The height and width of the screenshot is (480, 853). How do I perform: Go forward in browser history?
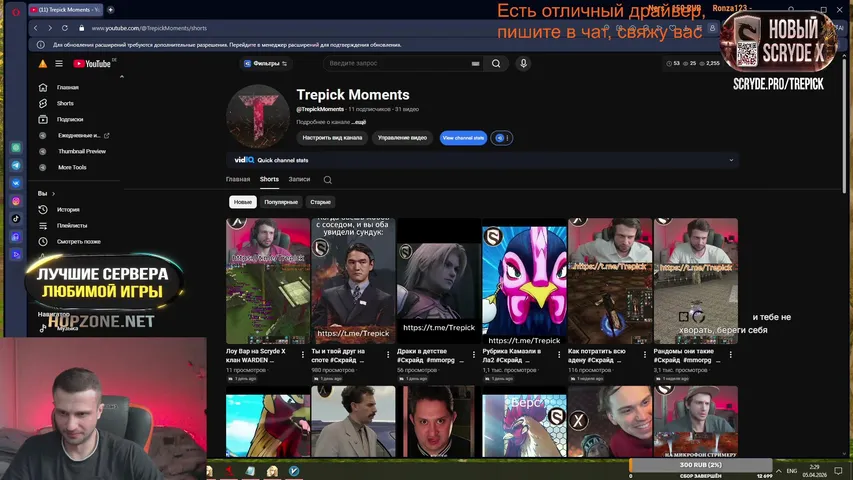[x=50, y=28]
